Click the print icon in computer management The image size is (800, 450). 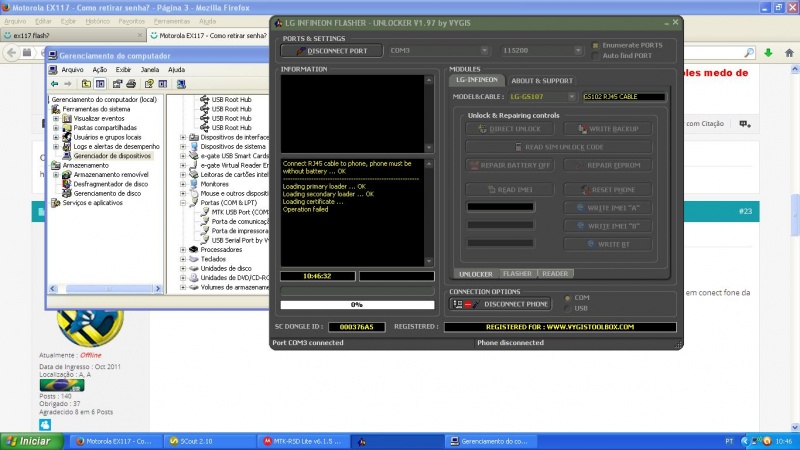click(x=131, y=84)
